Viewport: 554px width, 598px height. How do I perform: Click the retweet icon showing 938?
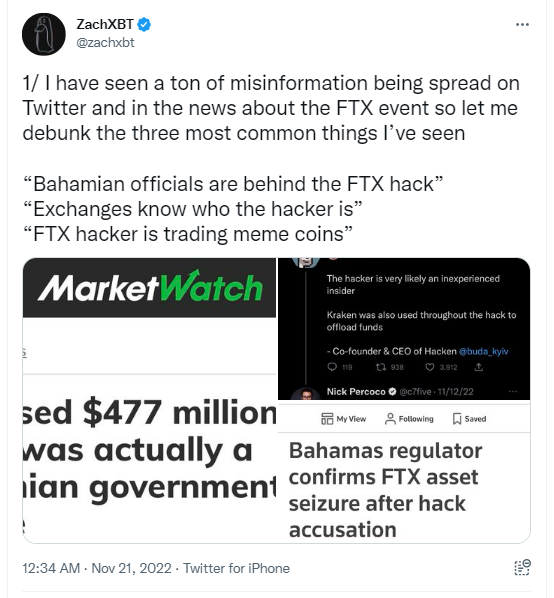point(381,367)
